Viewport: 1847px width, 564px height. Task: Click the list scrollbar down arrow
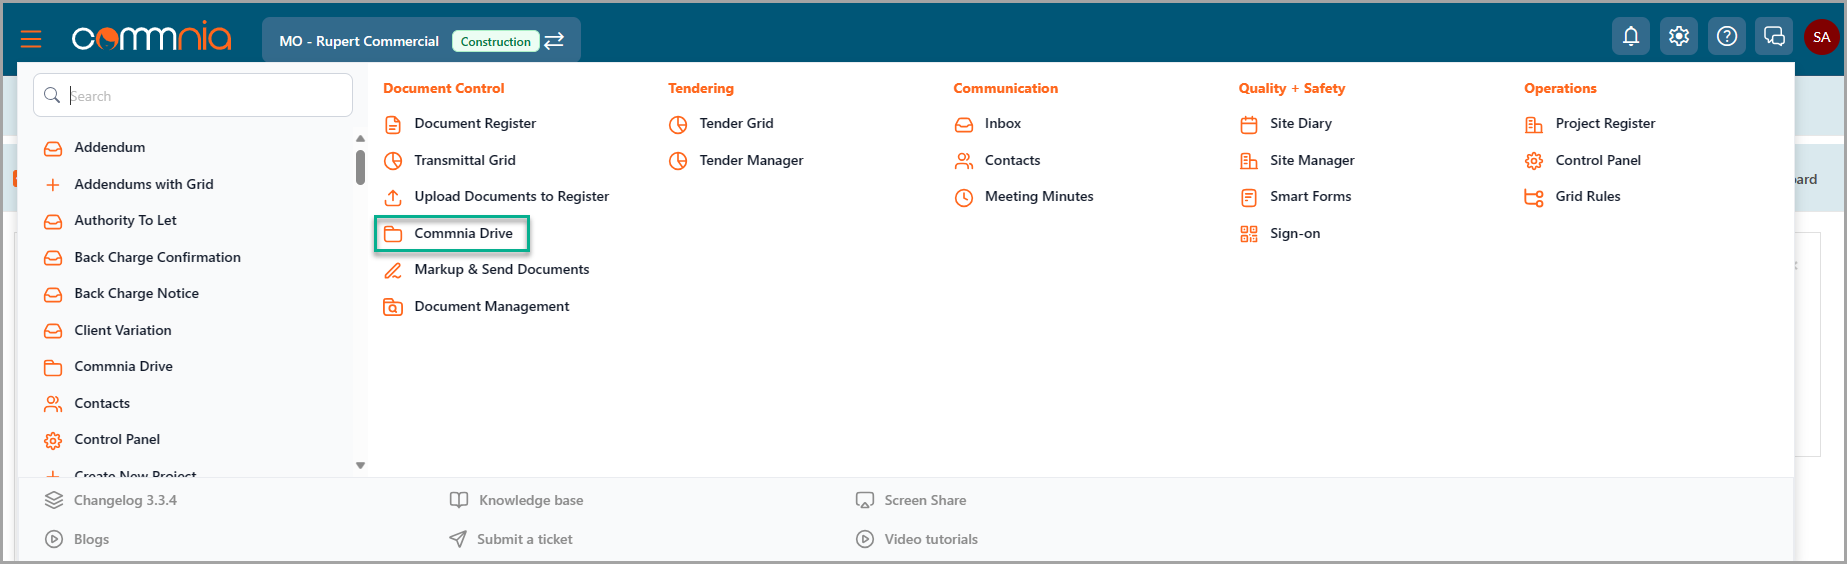coord(360,465)
